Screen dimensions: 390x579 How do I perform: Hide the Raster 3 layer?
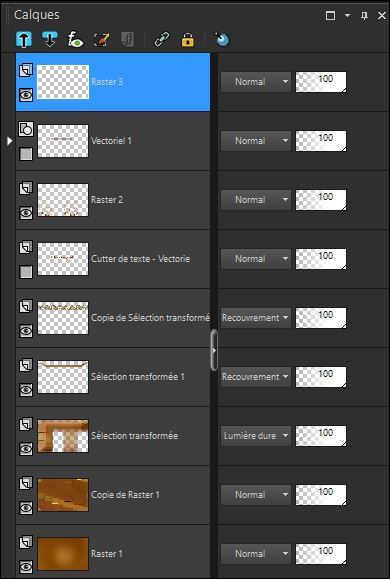click(x=26, y=95)
